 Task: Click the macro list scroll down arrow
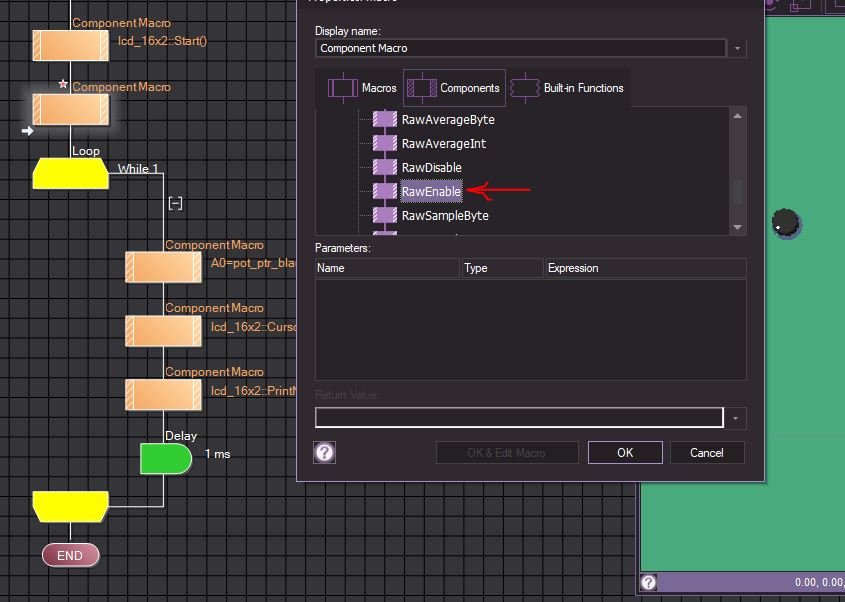pyautogui.click(x=738, y=227)
